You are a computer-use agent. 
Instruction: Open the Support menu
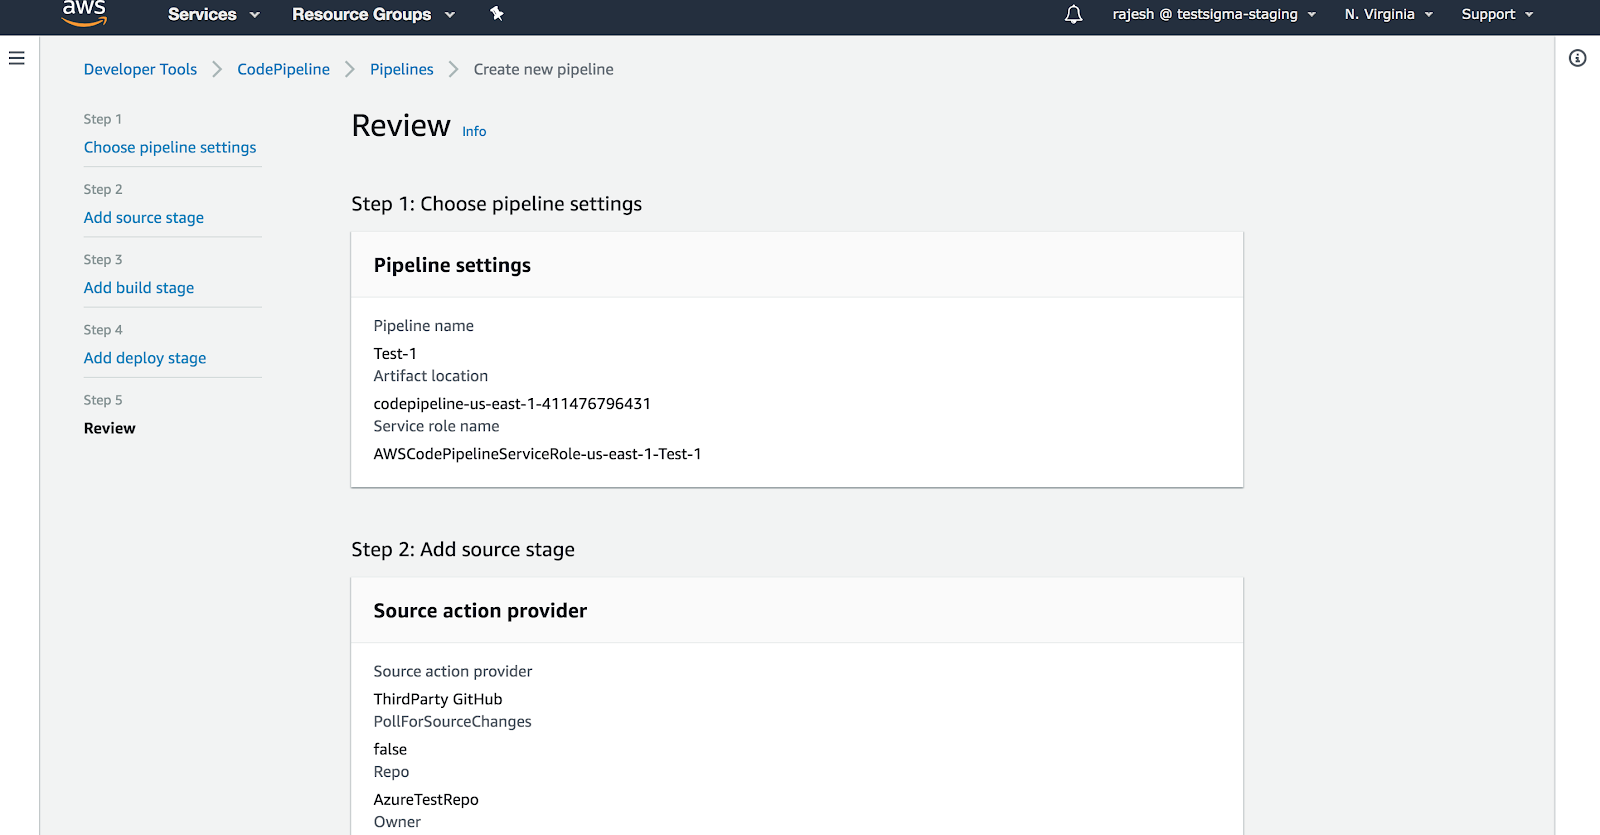[1497, 14]
